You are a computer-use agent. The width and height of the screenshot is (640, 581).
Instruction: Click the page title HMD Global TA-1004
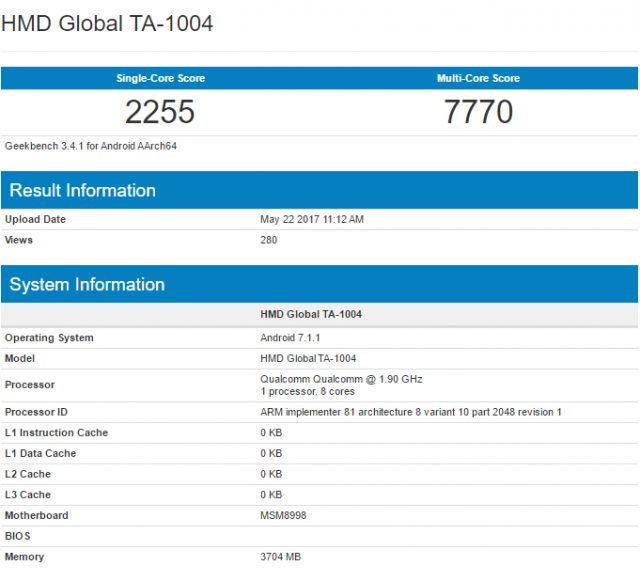tap(107, 23)
